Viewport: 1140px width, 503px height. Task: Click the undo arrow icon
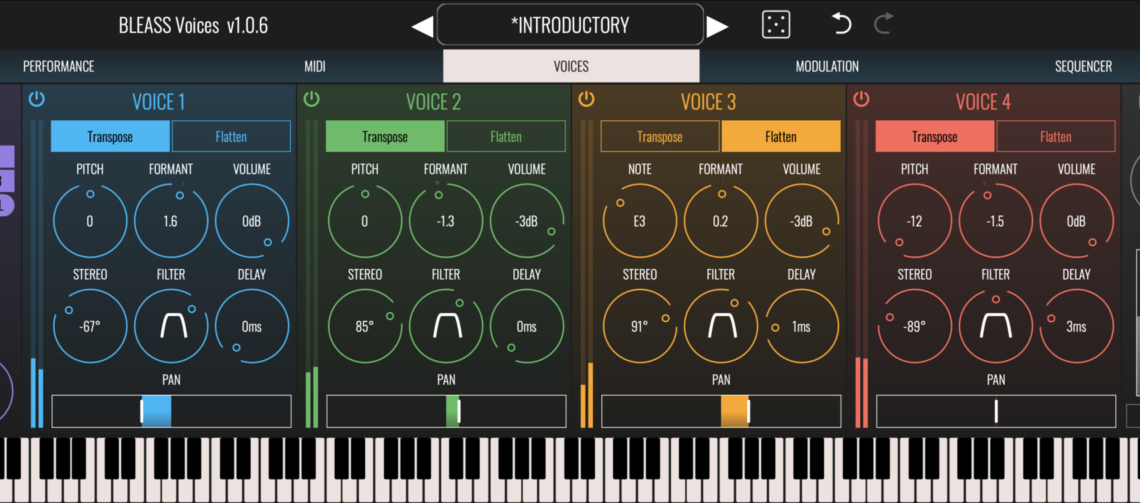pos(842,24)
